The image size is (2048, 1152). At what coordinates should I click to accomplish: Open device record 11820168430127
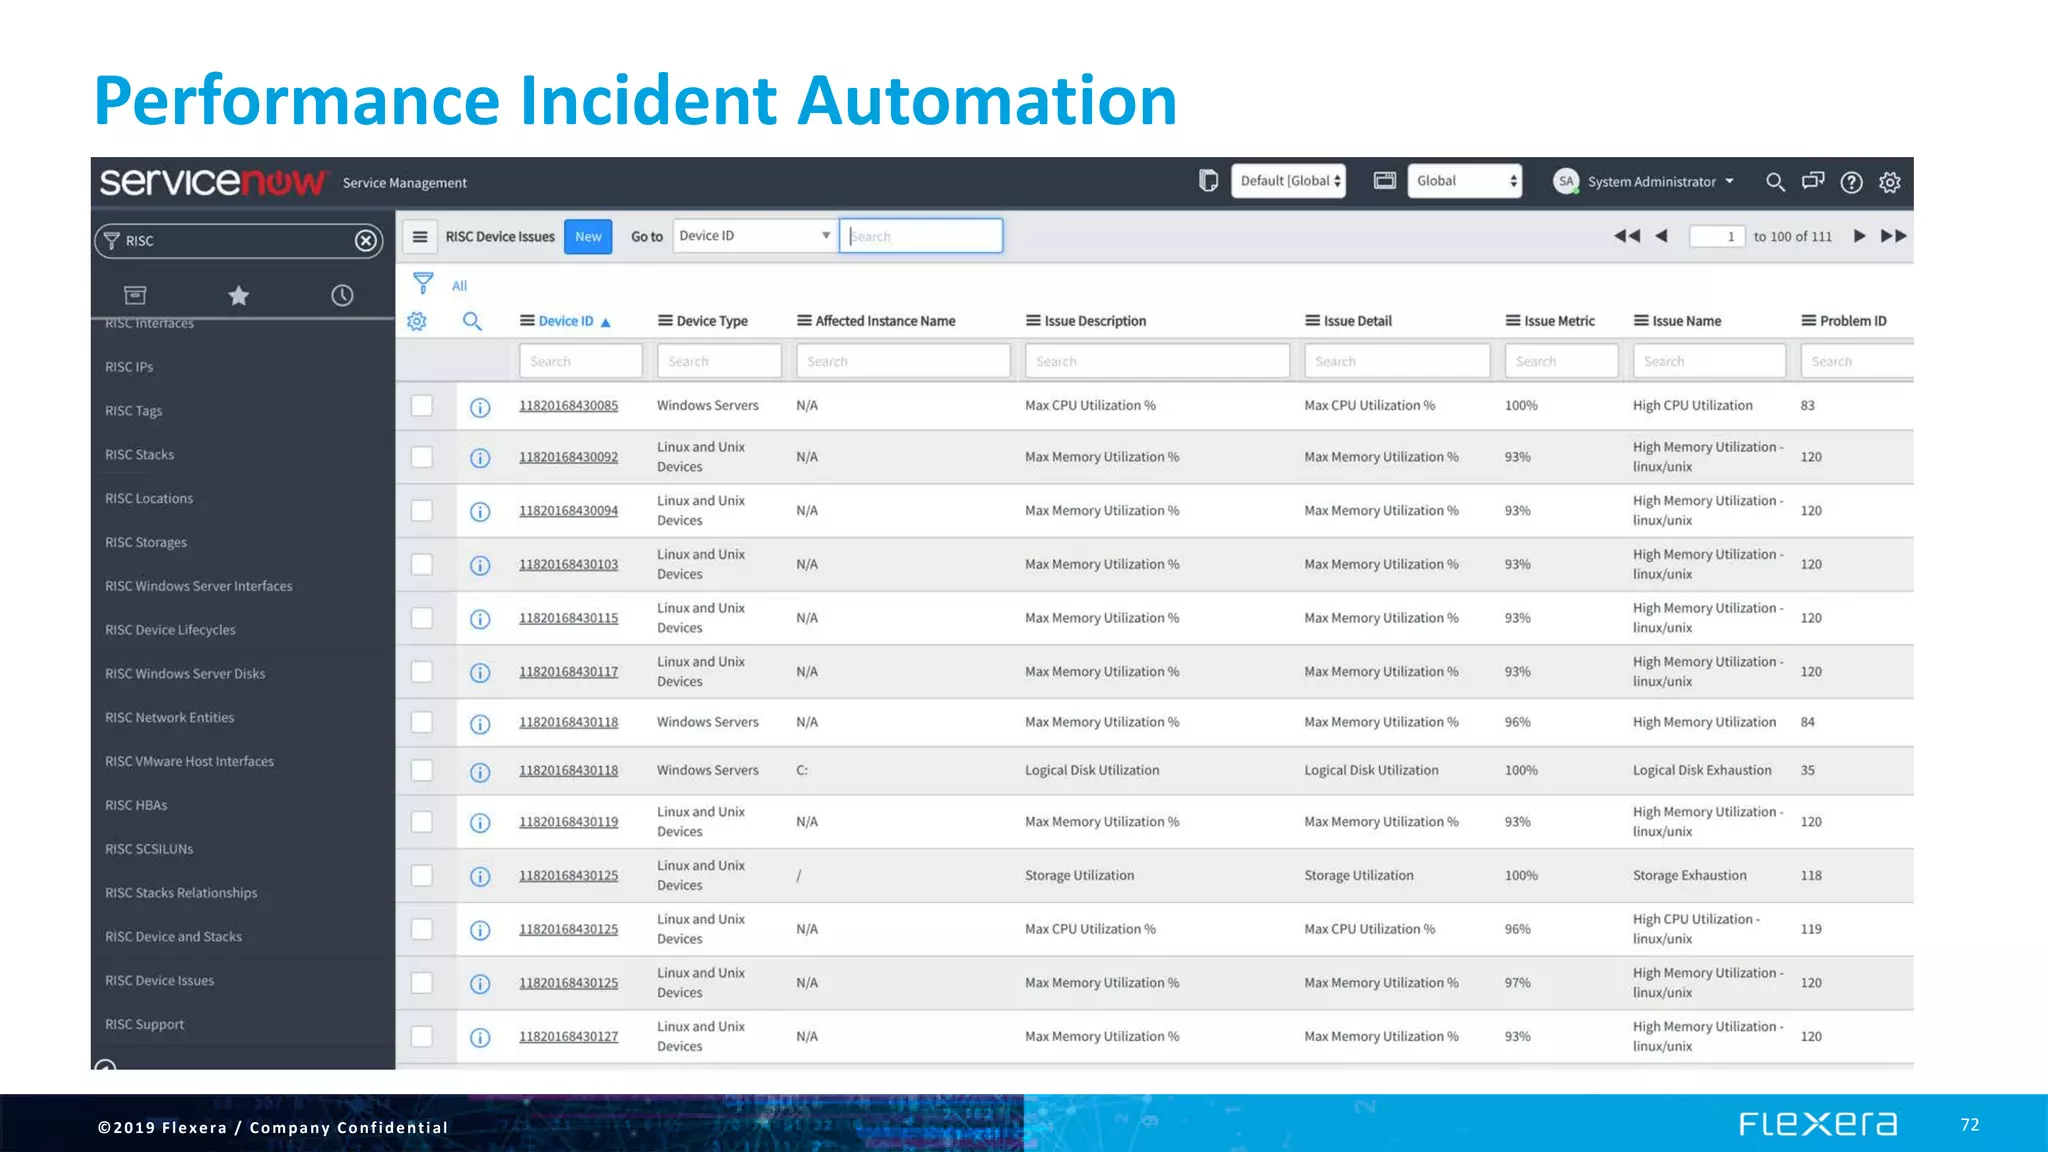click(x=568, y=1037)
